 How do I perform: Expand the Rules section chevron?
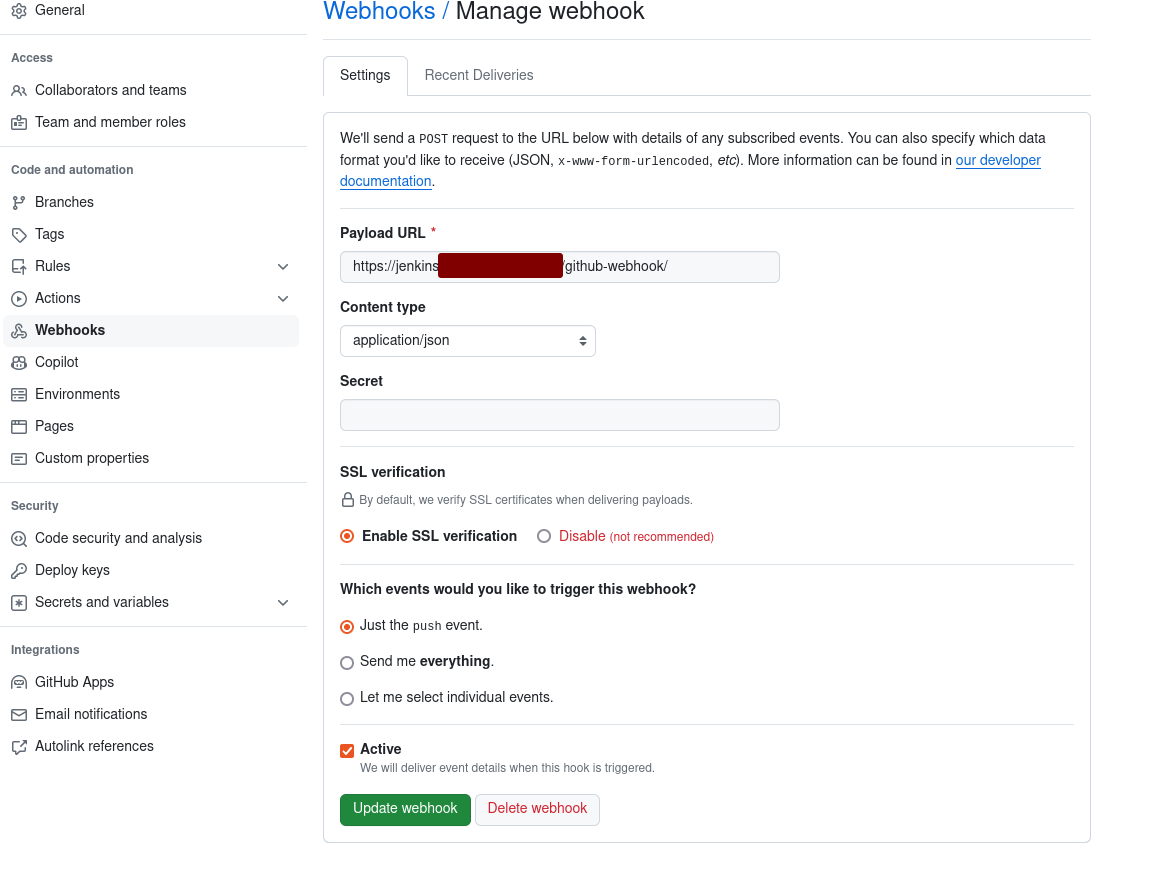[x=283, y=267]
